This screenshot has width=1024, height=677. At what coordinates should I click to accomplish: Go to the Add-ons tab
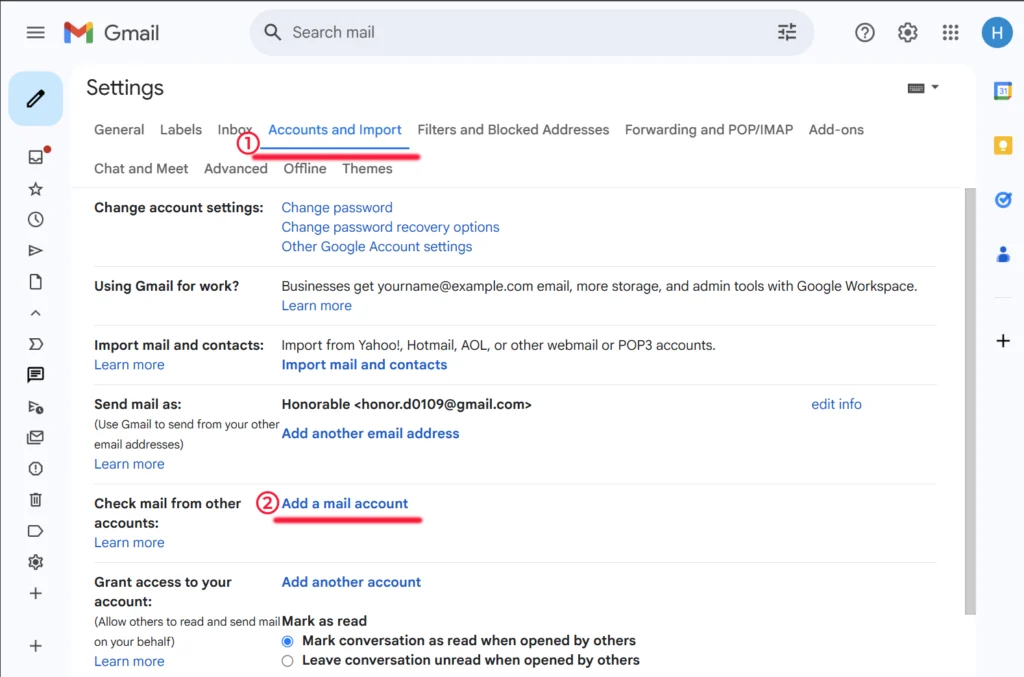(x=836, y=130)
